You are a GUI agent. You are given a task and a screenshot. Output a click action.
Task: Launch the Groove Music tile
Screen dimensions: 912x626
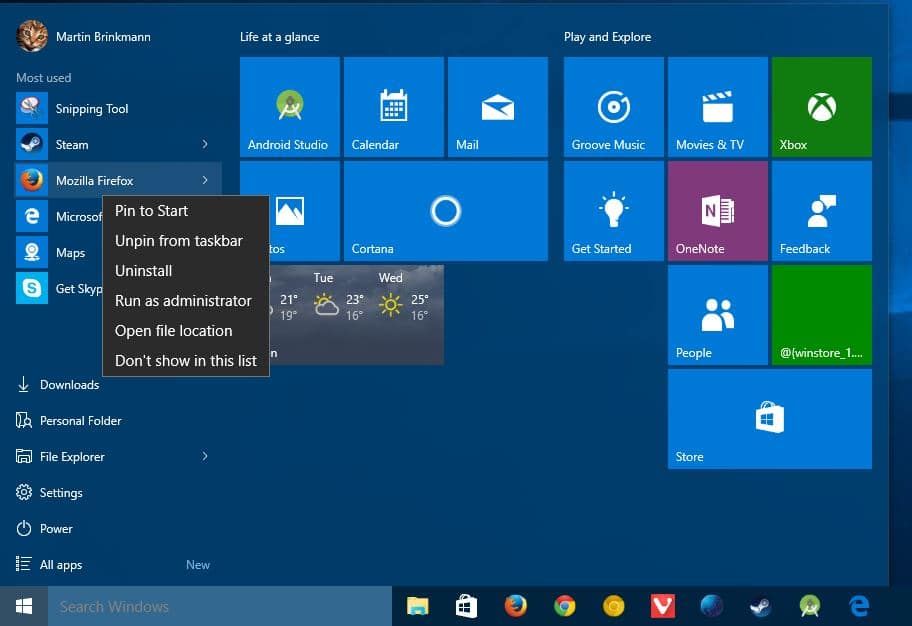[x=614, y=107]
